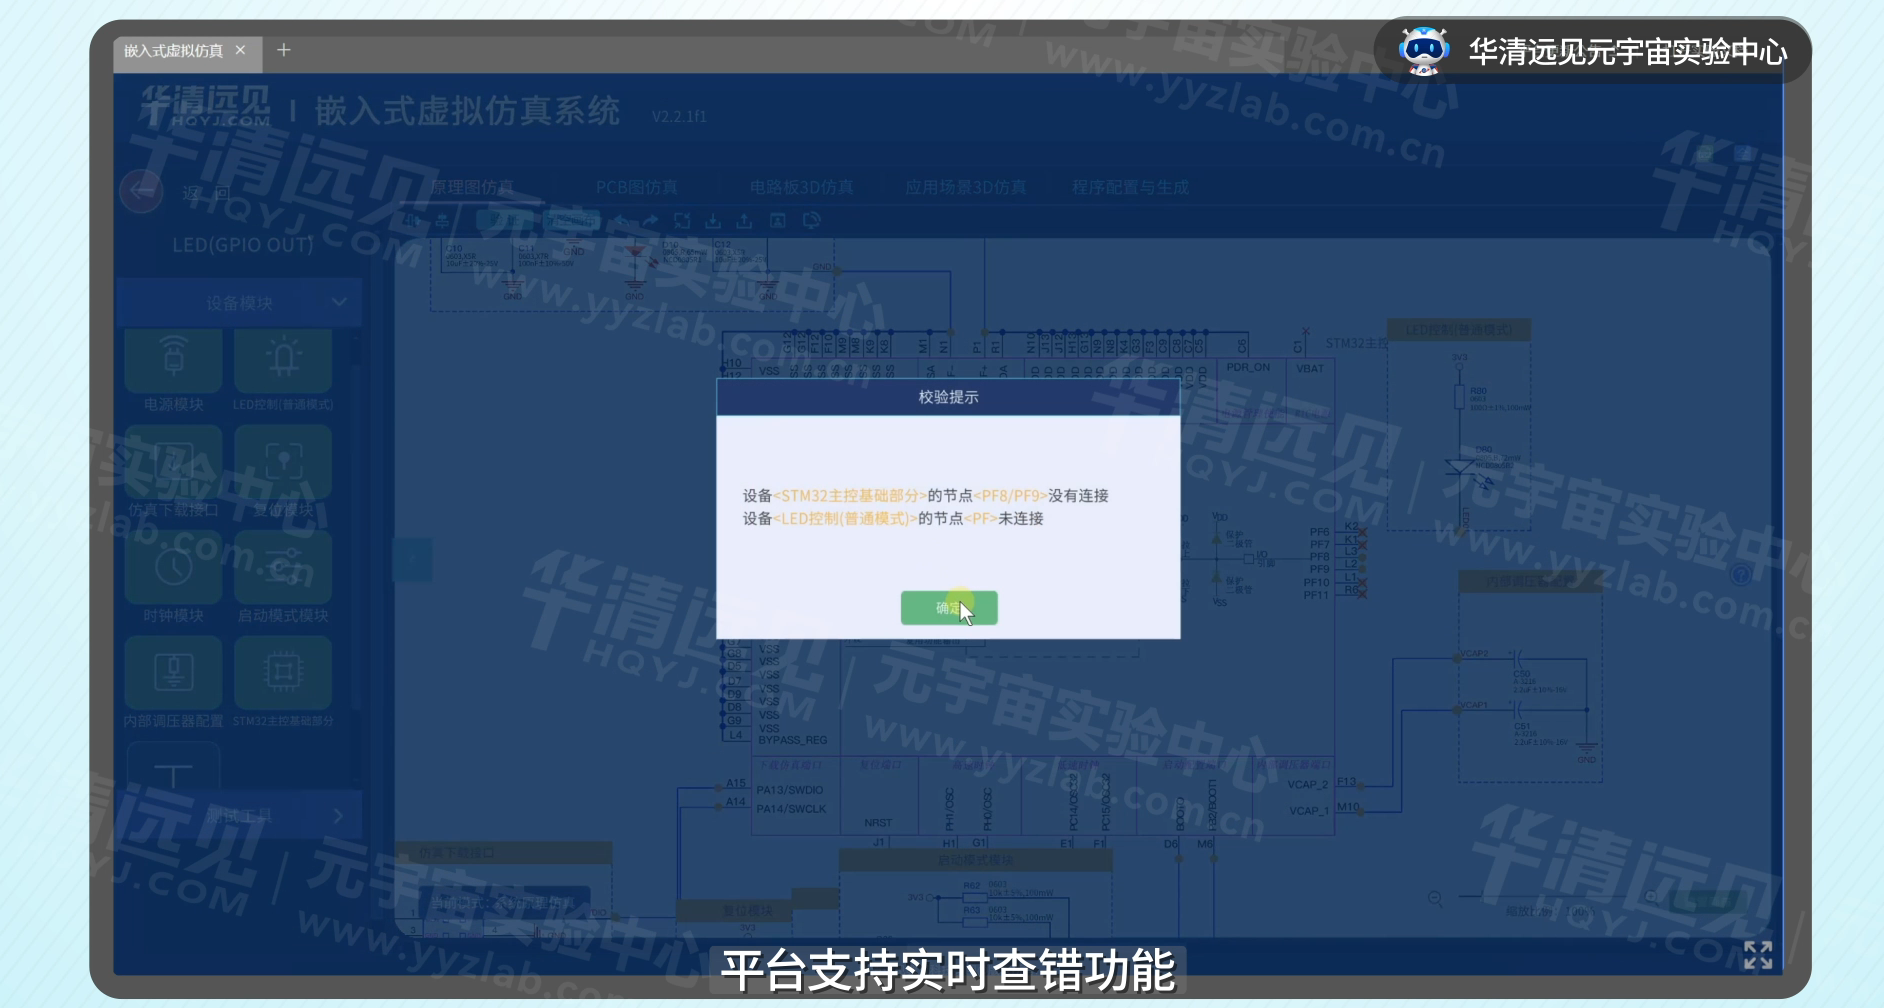This screenshot has width=1884, height=1008.
Task: Click the help question mark icon
Action: [1740, 574]
